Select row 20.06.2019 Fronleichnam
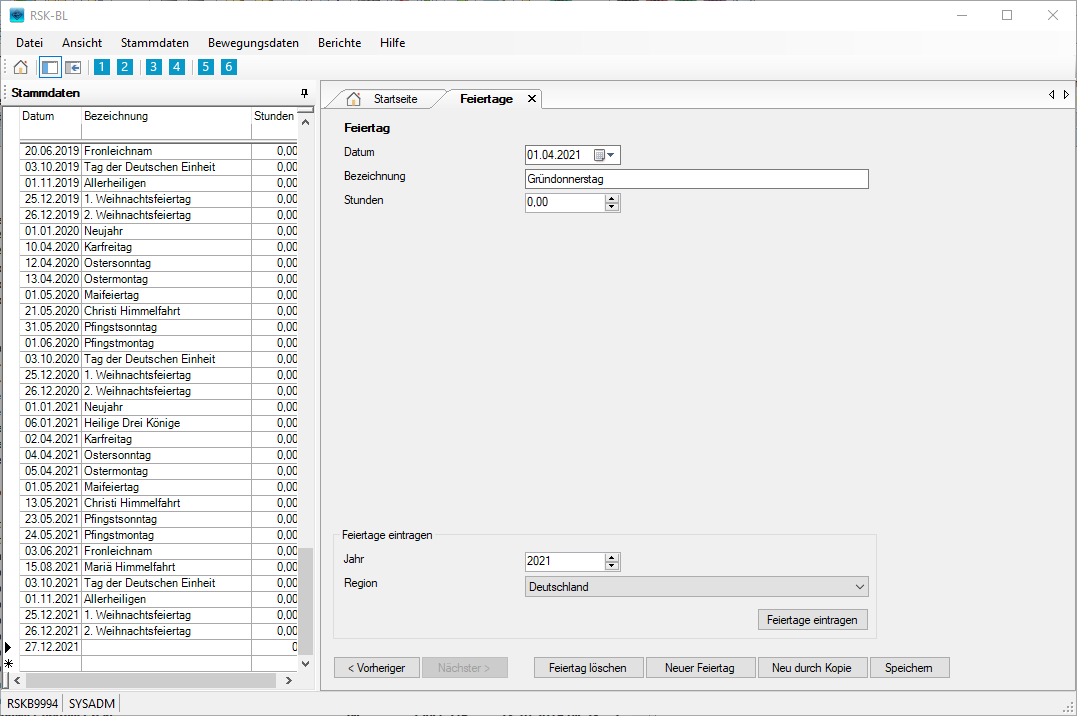The image size is (1077, 716). pos(159,151)
